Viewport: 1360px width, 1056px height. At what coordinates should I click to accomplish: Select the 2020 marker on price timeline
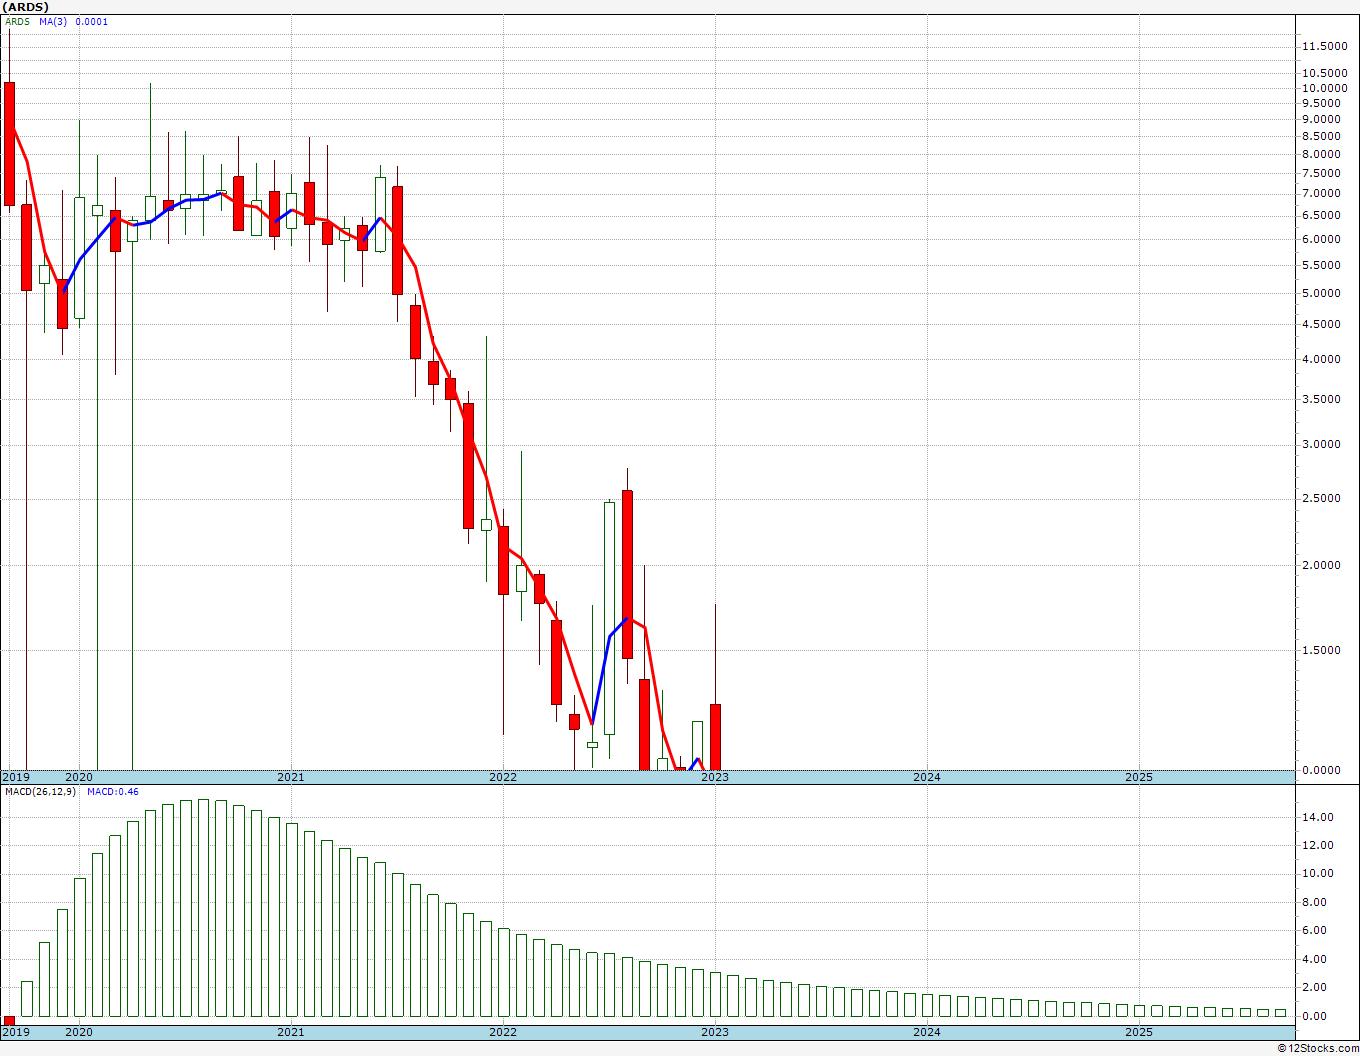coord(78,777)
